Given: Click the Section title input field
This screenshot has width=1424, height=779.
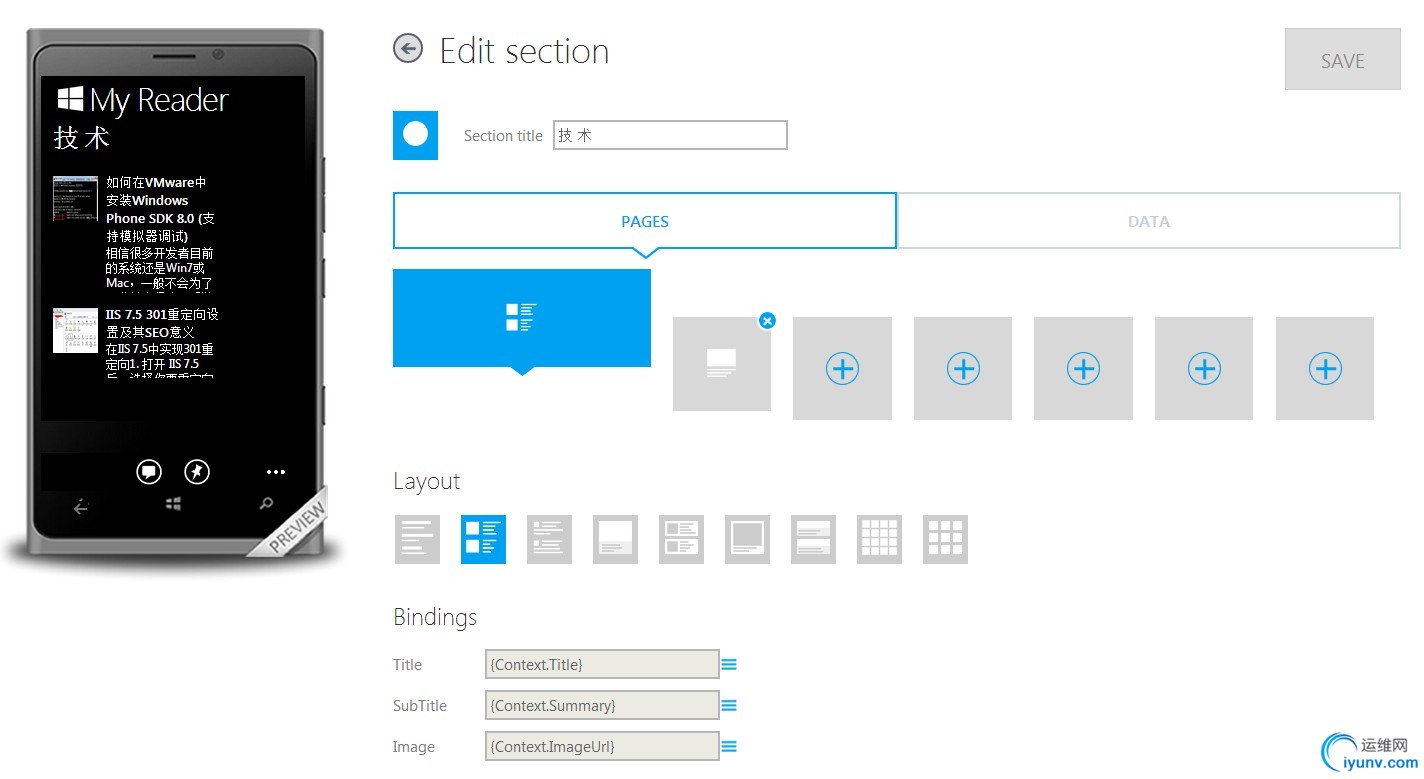Looking at the screenshot, I should [670, 135].
